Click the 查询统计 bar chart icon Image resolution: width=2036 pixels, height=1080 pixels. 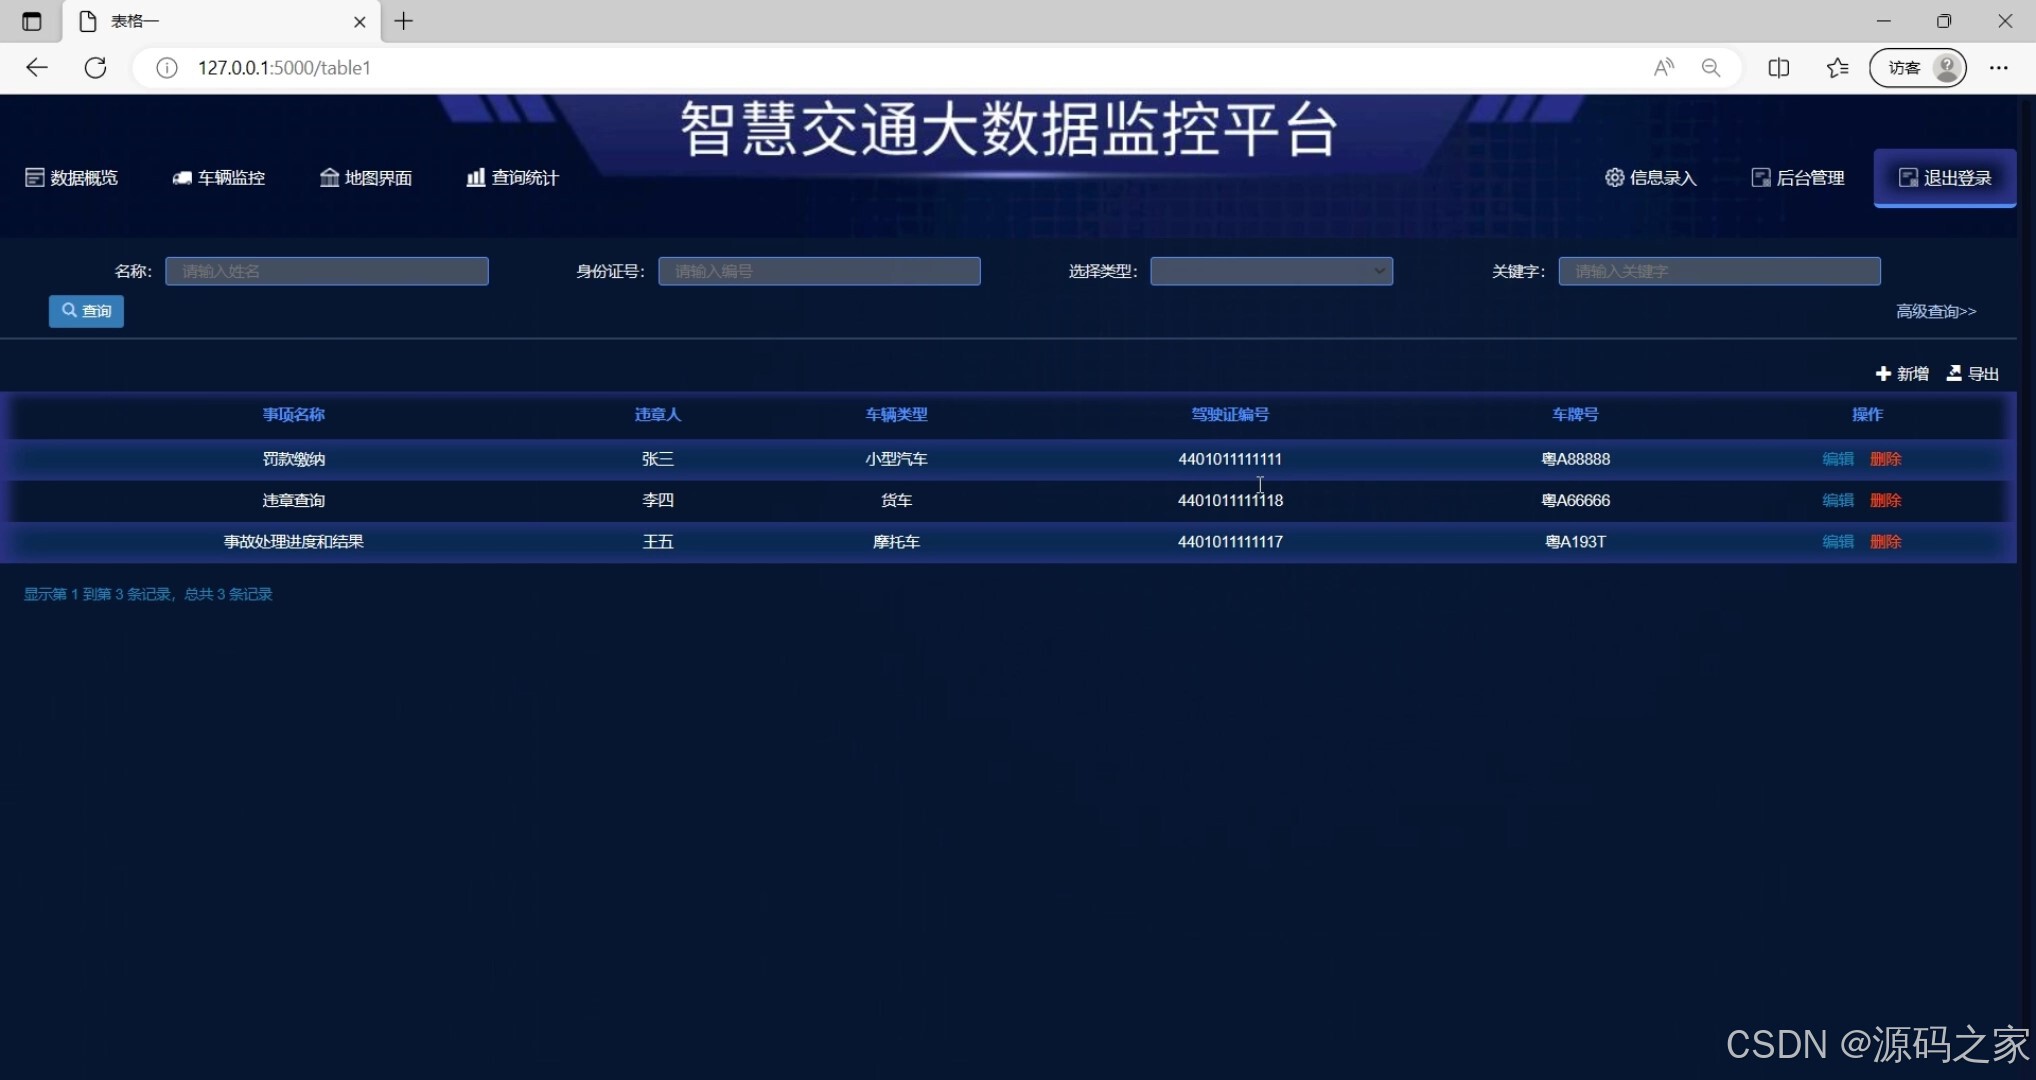[x=476, y=178]
